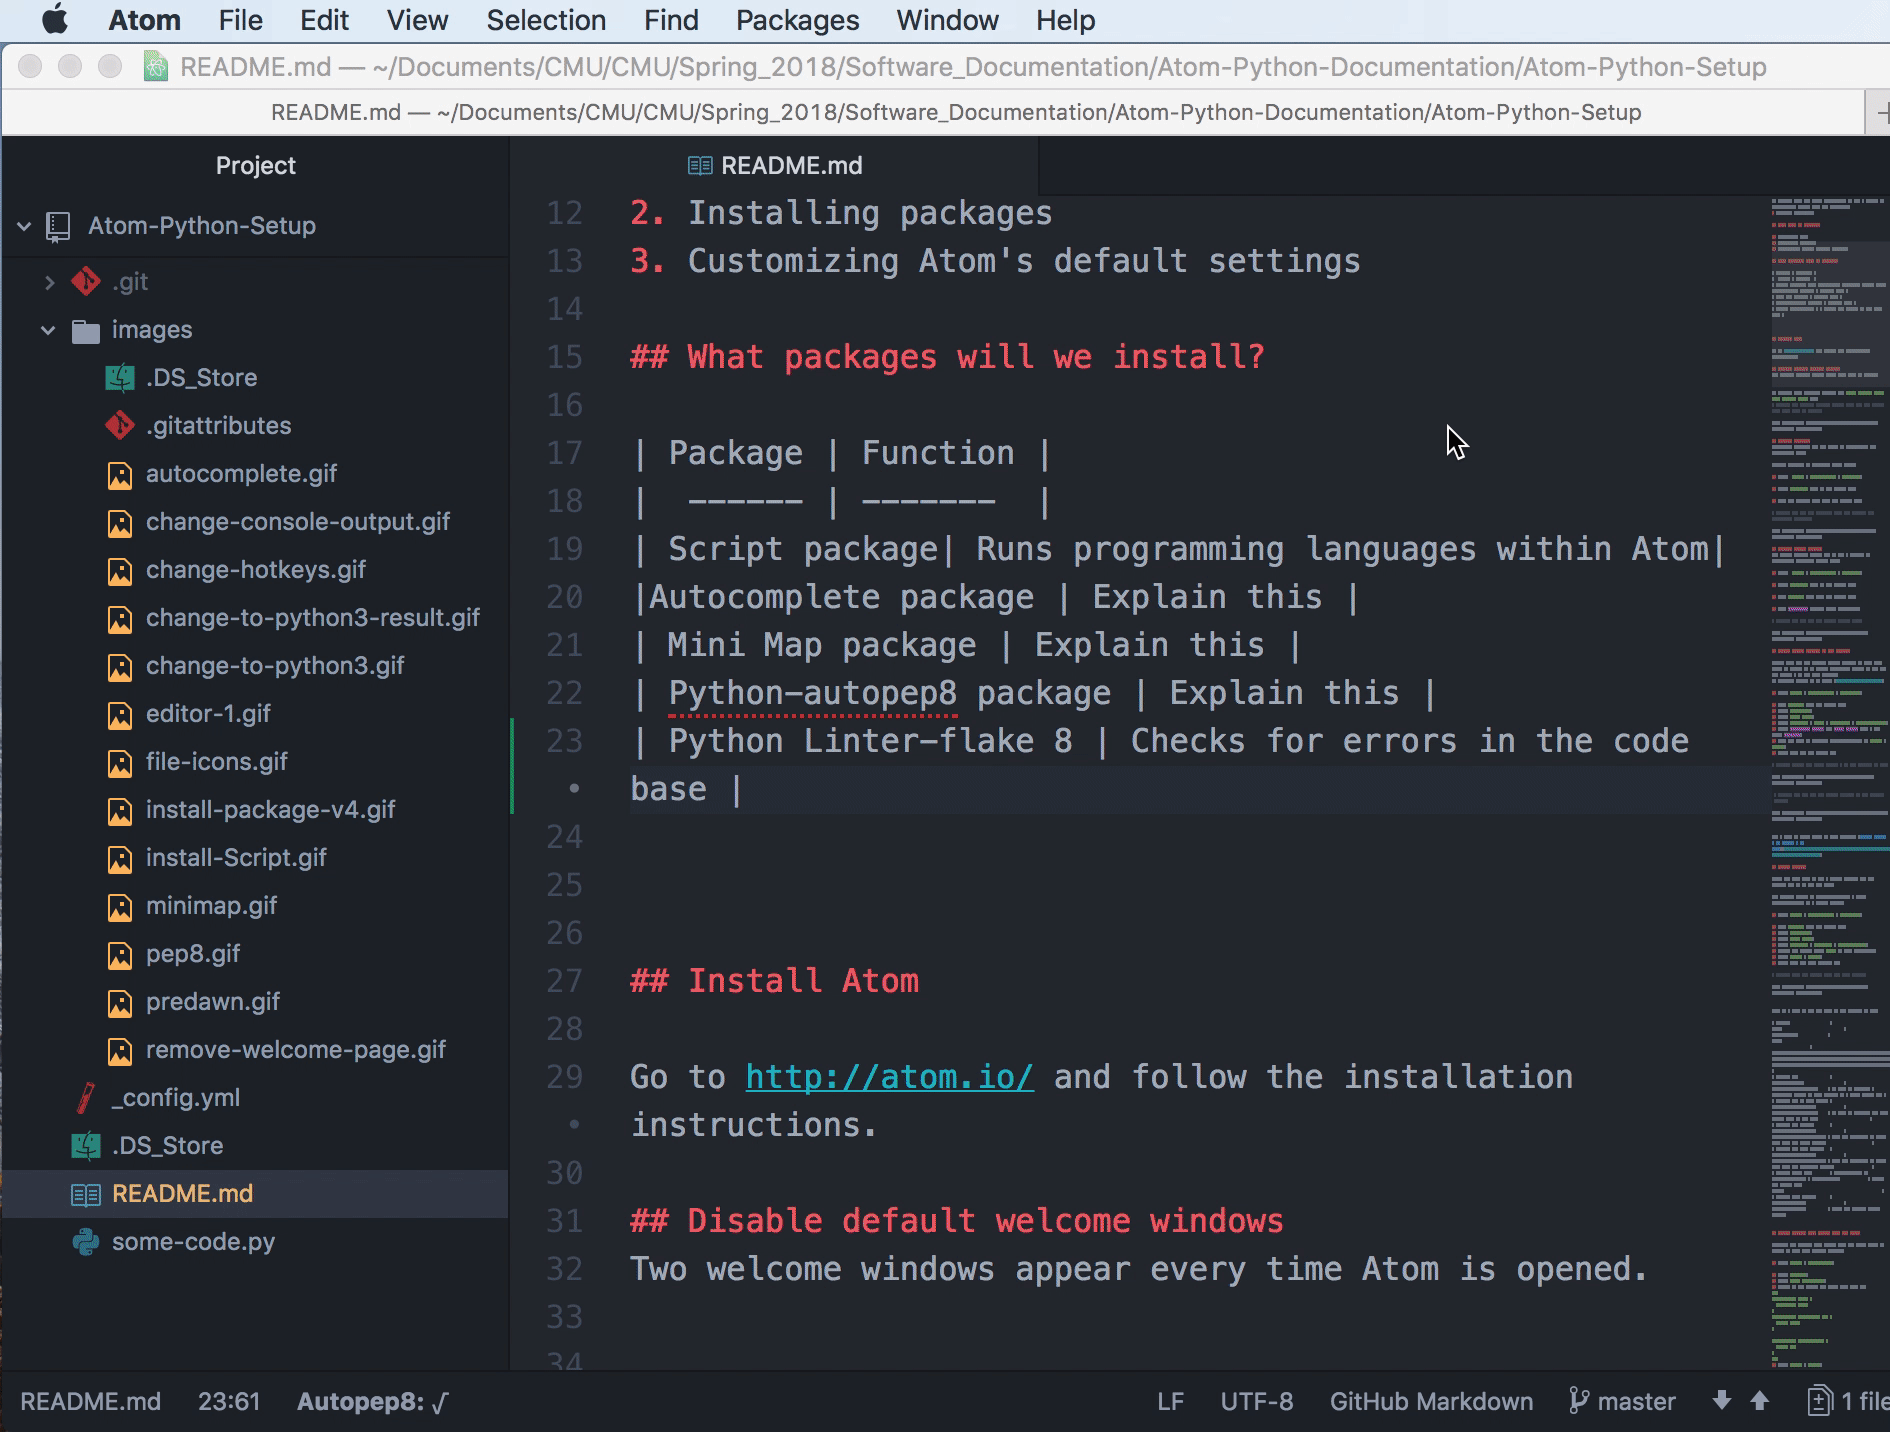1890x1432 pixels.
Task: Click the .gitattributes git icon
Action: [x=120, y=426]
